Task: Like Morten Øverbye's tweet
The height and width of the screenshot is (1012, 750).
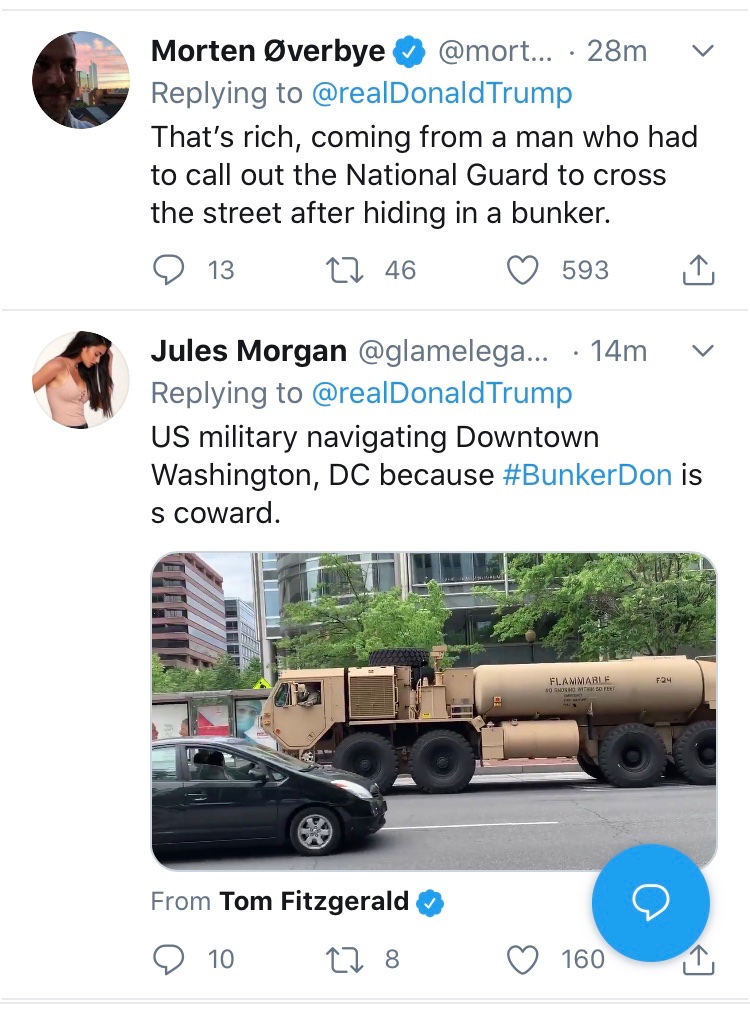Action: coord(523,270)
